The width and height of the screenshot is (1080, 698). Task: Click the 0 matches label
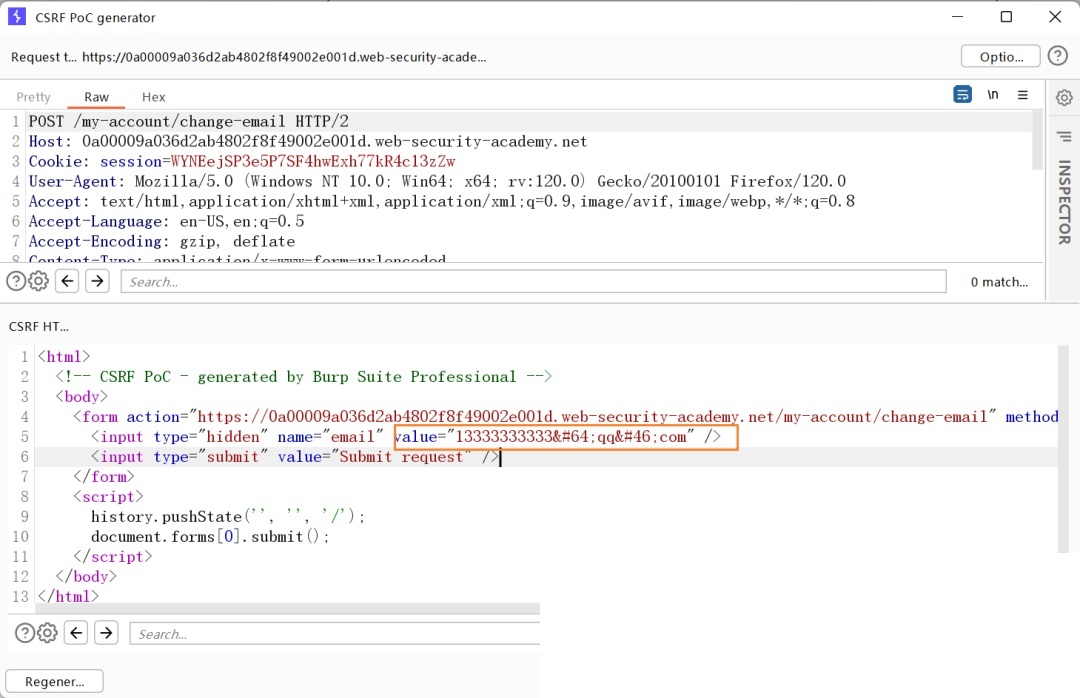[999, 282]
